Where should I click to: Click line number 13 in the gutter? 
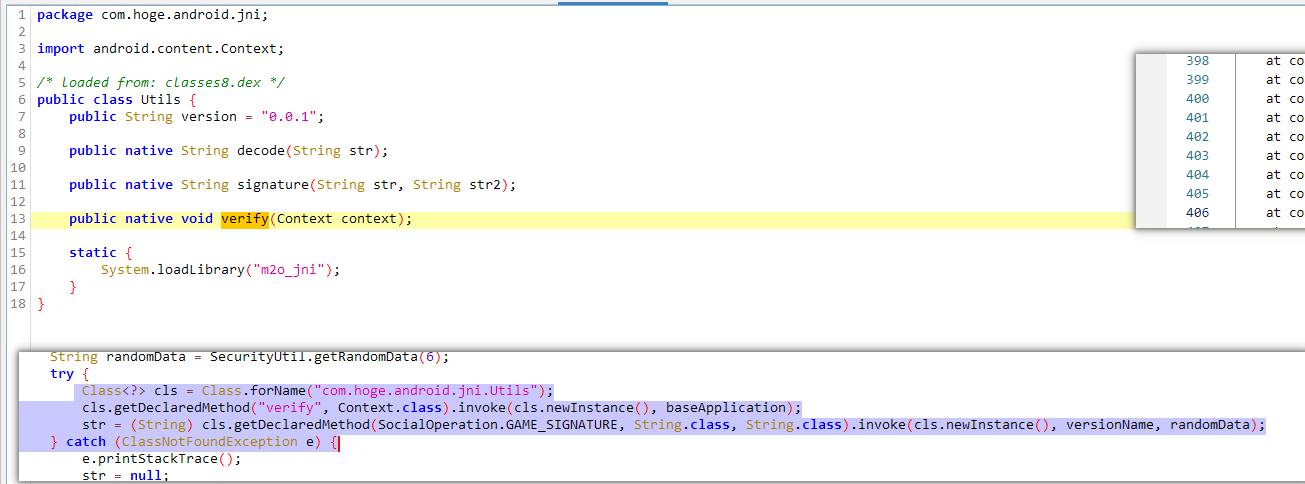pyautogui.click(x=17, y=219)
